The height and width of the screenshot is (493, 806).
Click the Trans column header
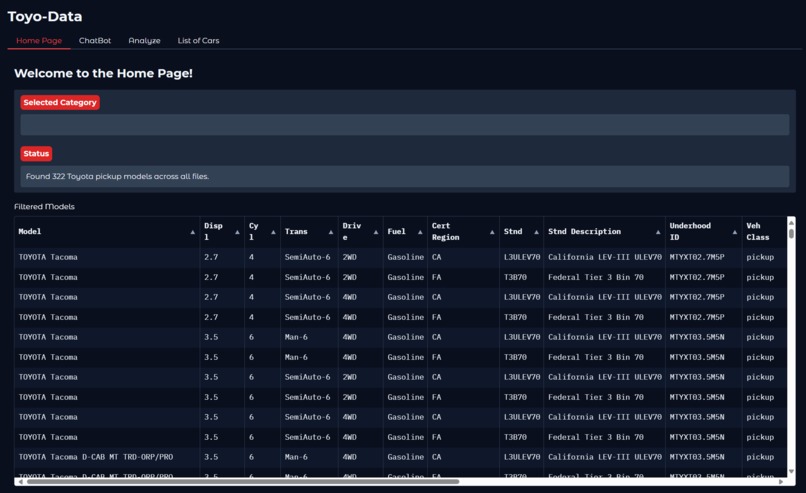point(309,232)
